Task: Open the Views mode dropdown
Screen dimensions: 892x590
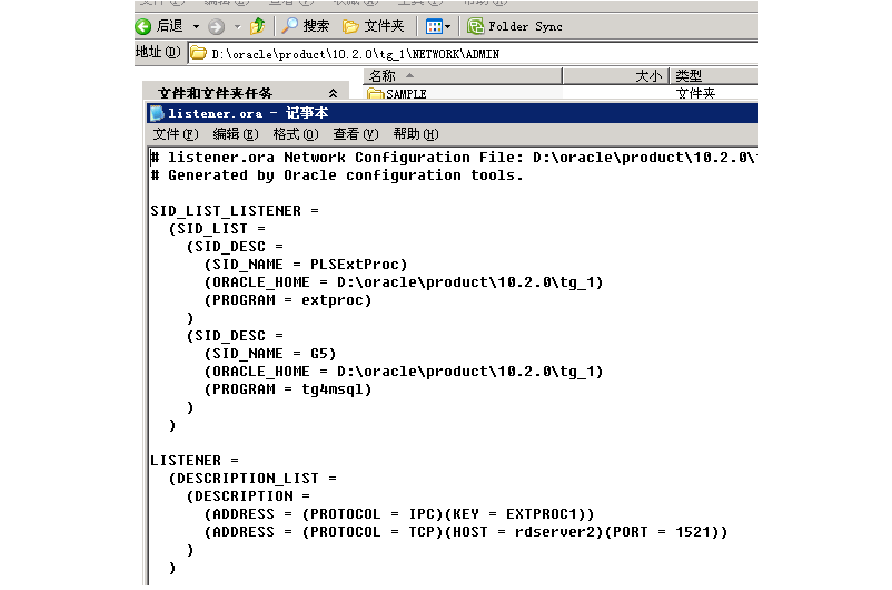Action: [438, 26]
